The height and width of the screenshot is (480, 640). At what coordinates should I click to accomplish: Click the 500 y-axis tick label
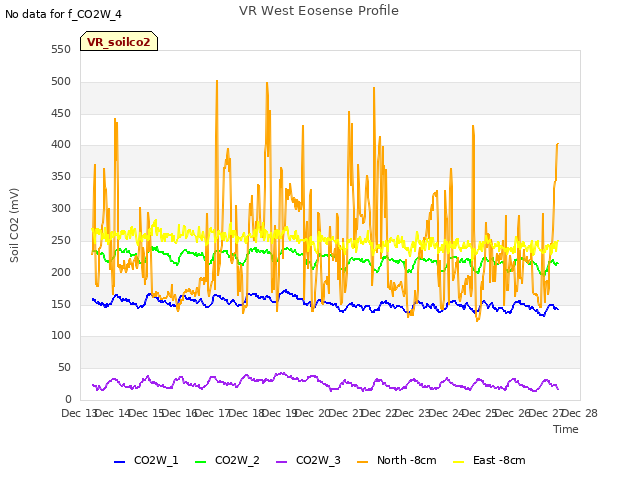click(61, 82)
